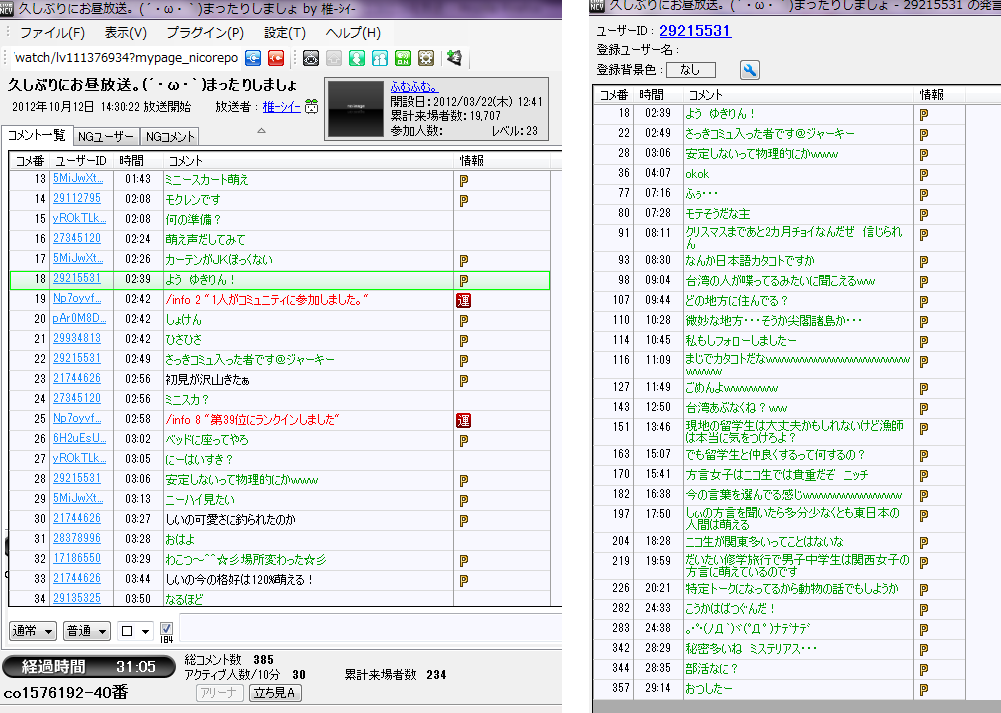Open the プラグイン(P) menu

(205, 33)
